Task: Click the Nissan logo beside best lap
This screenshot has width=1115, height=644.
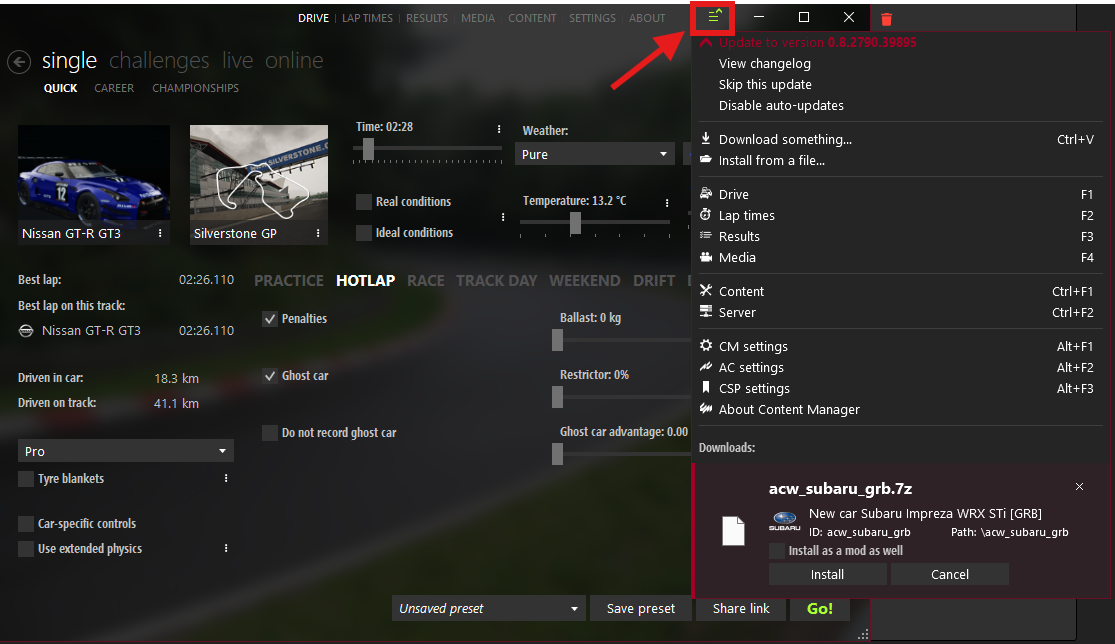Action: (26, 331)
